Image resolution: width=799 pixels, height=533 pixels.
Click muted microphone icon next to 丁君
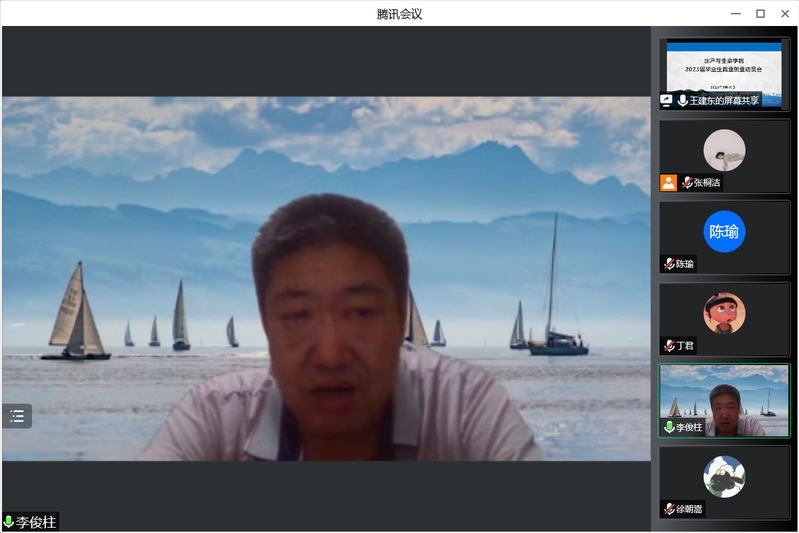point(669,345)
